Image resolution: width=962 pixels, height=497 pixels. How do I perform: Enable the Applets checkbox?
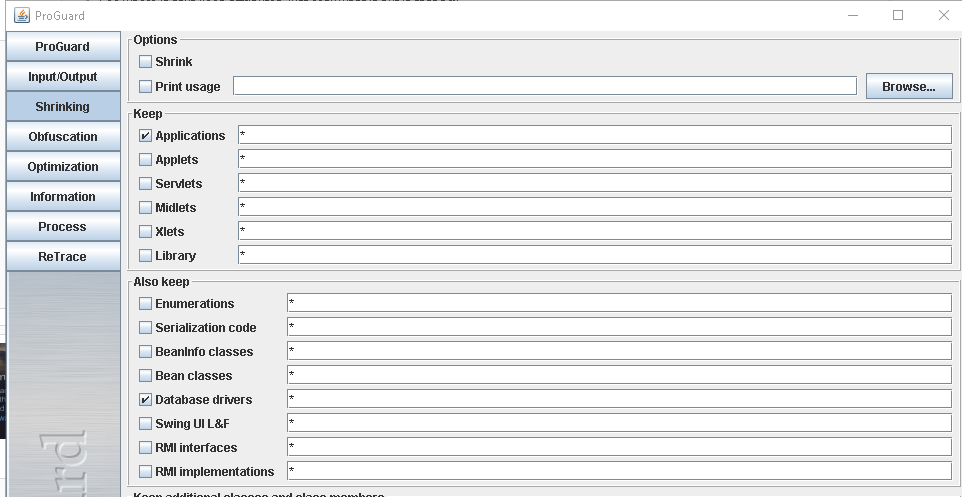145,160
